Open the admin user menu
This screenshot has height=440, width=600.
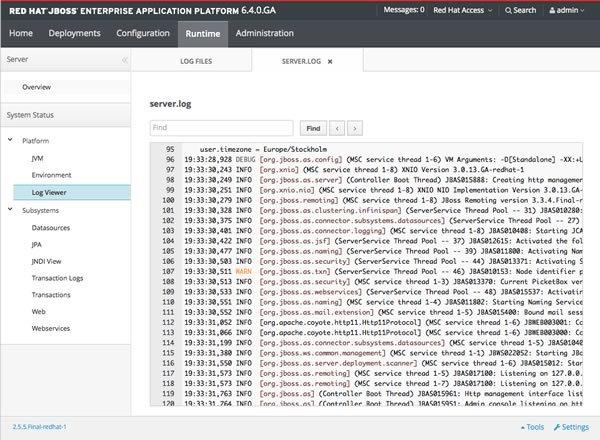click(x=571, y=10)
